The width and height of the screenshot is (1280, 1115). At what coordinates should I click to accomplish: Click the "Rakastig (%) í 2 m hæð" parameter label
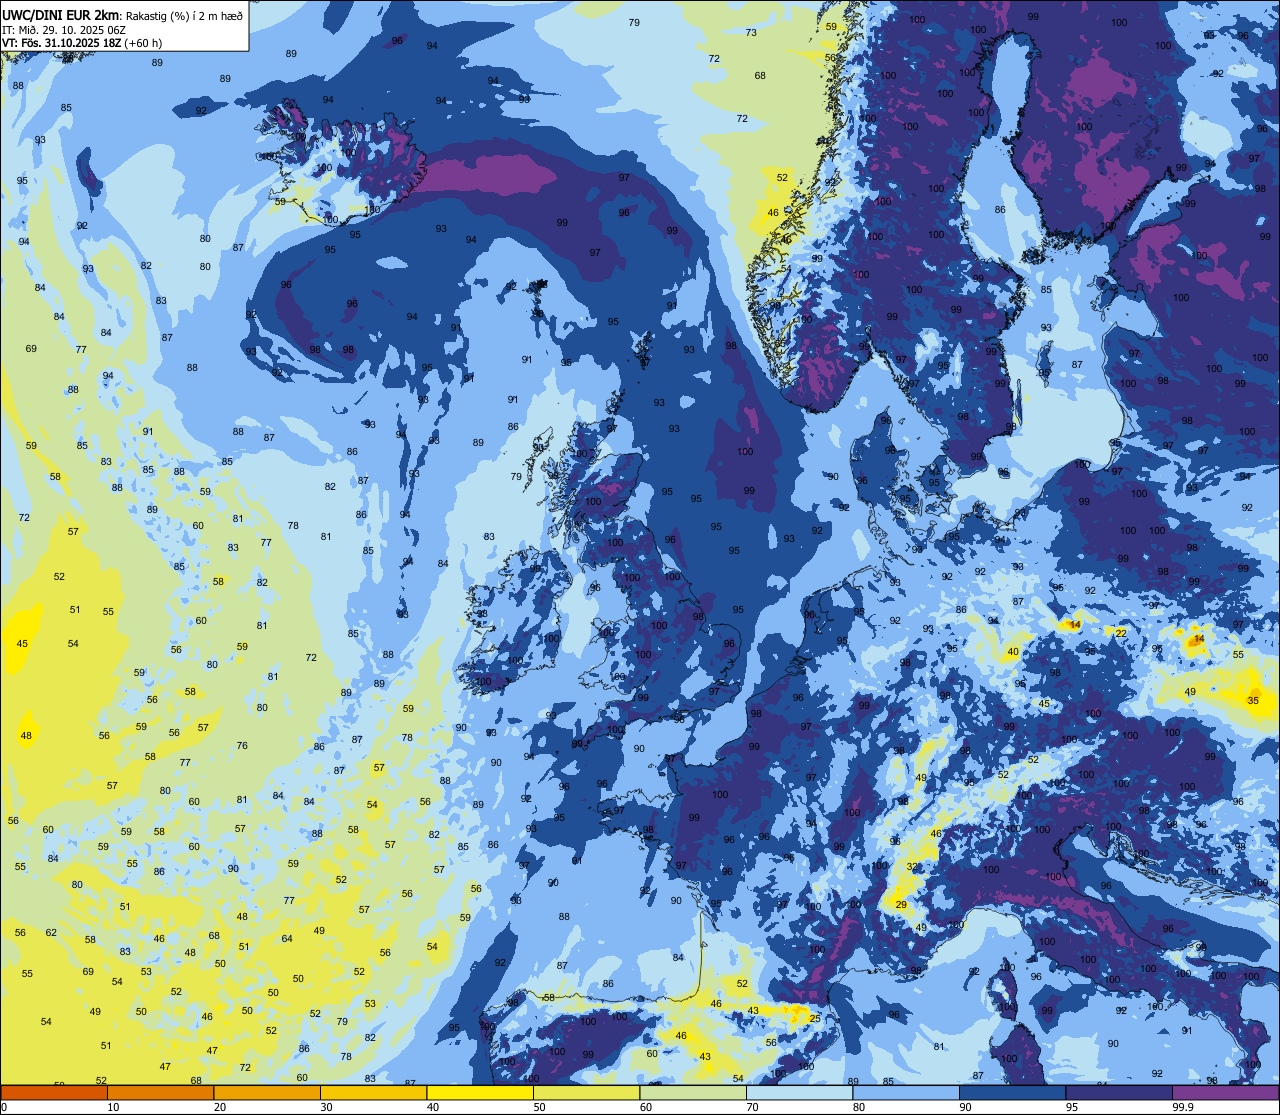coord(183,15)
